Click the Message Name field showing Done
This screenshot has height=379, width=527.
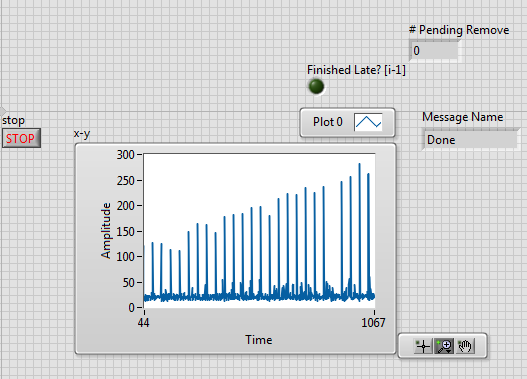[x=470, y=140]
